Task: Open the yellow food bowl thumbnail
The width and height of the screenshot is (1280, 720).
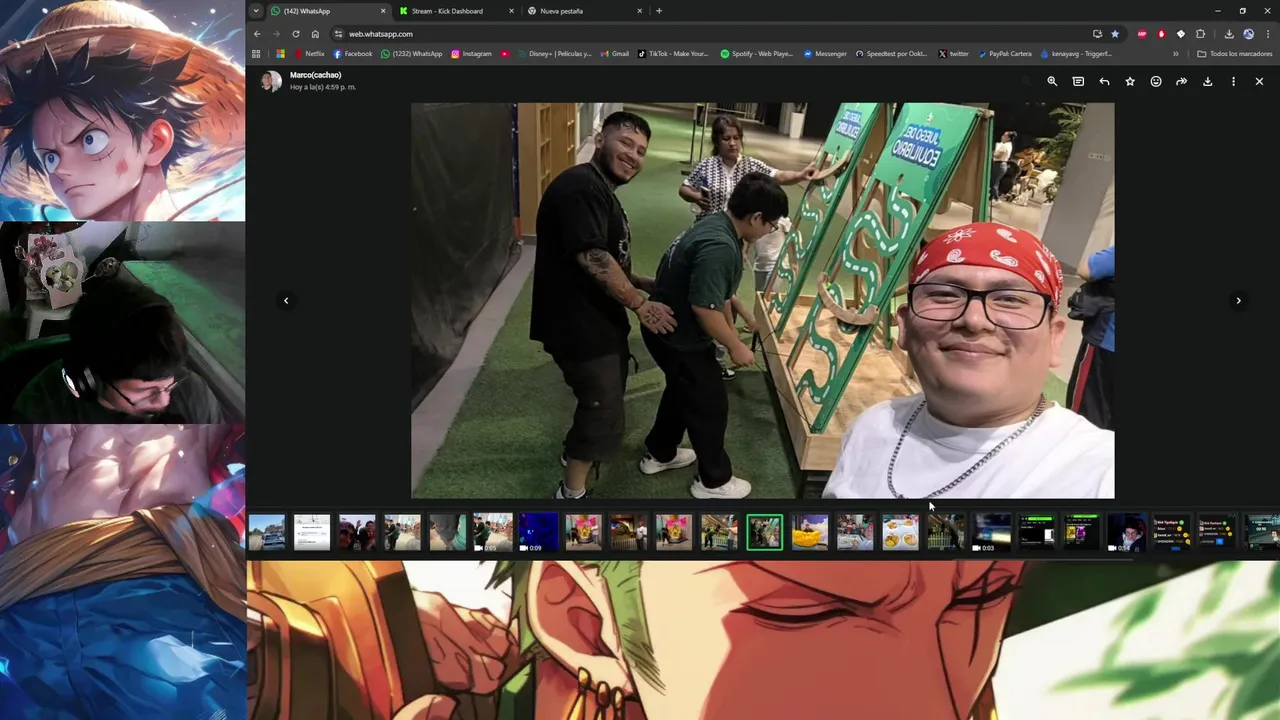Action: [810, 532]
